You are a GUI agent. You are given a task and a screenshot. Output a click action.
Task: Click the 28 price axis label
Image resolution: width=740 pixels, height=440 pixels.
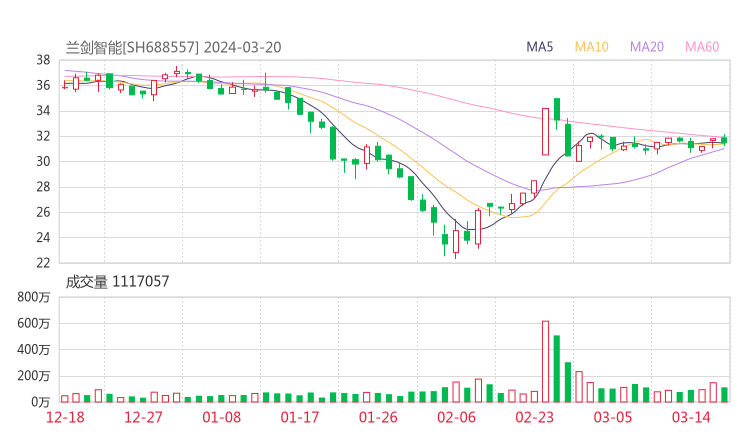click(x=43, y=187)
